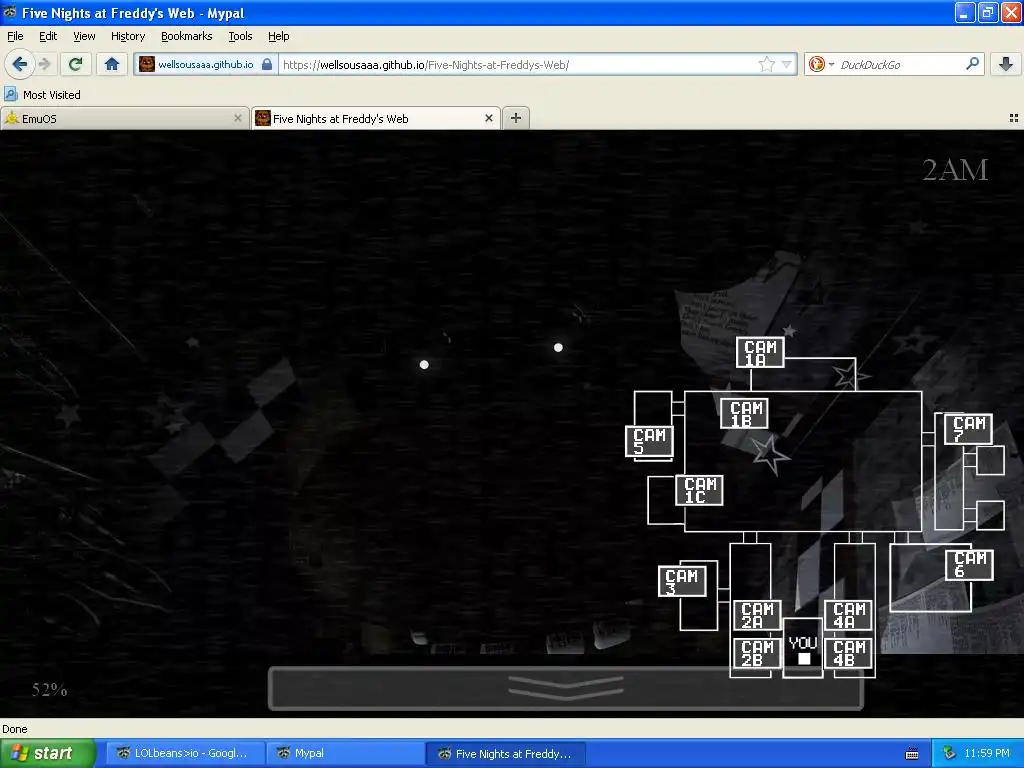Select Five Nights at Freddy's taskbar button

[505, 754]
